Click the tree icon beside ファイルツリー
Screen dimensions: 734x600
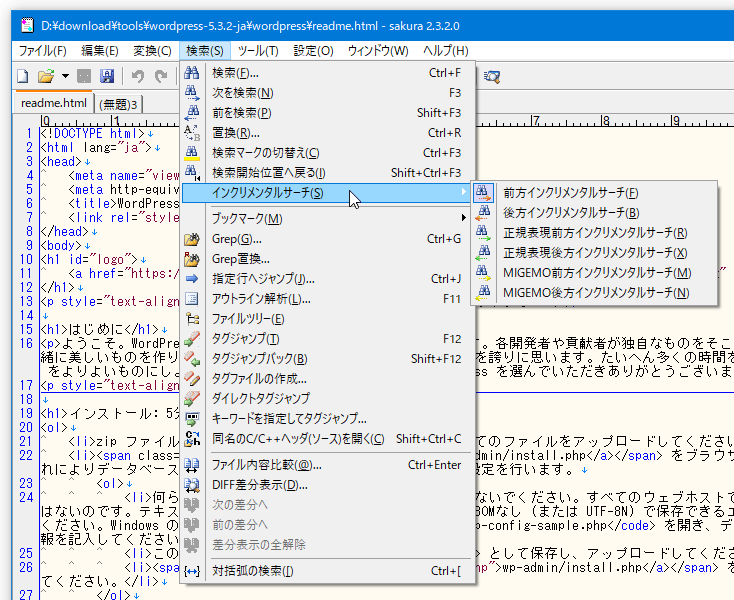192,319
